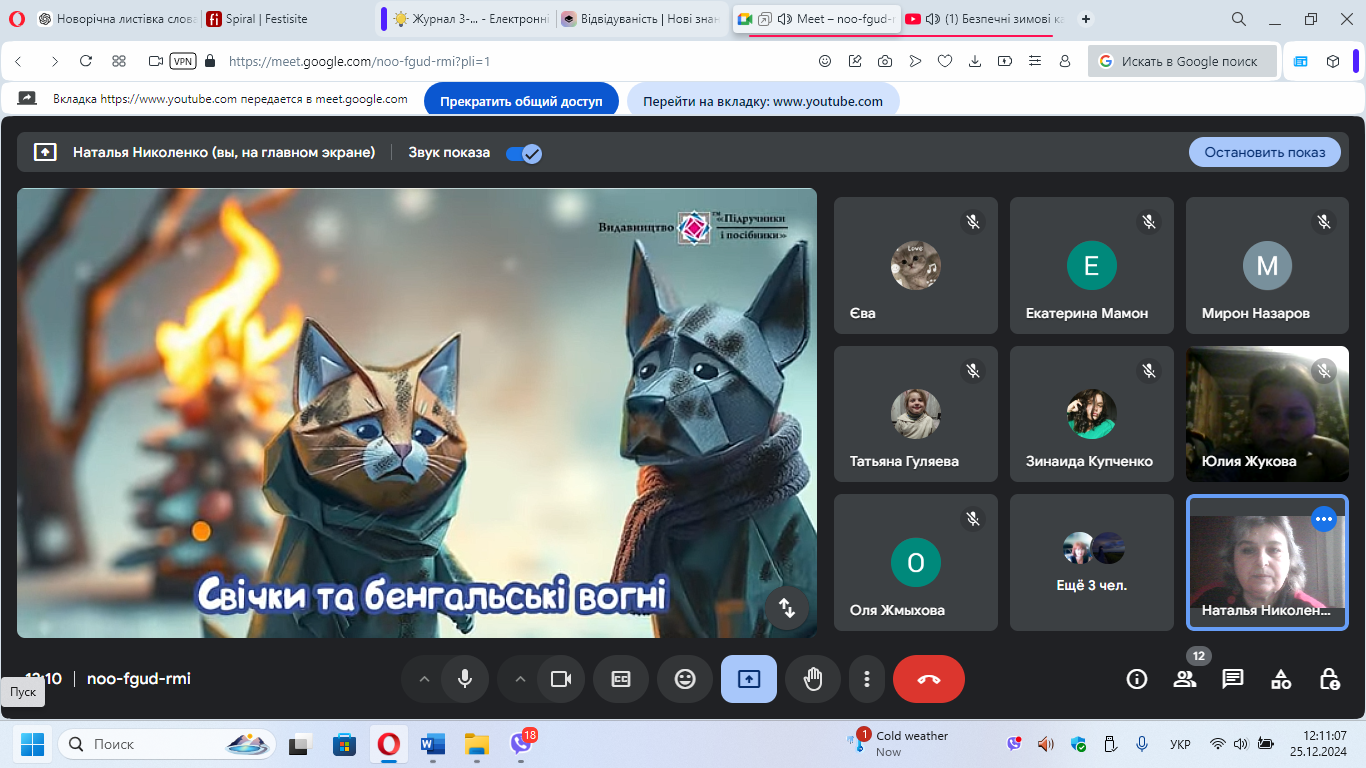
Task: Click the taskbar Поиск search box
Action: click(x=168, y=744)
